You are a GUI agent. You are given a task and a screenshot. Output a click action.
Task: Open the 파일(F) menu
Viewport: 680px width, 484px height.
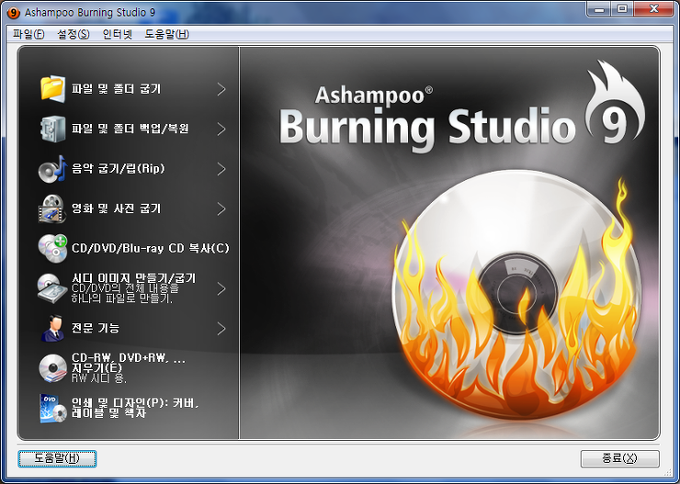[x=29, y=34]
